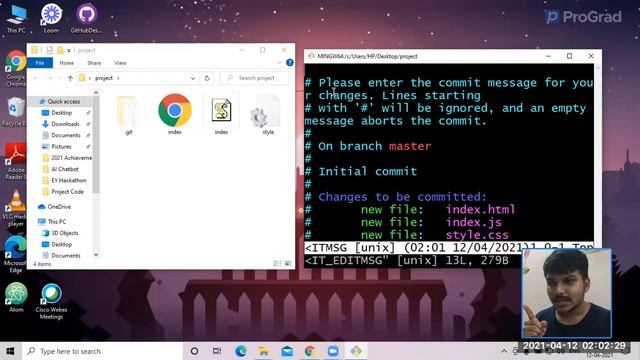Viewport: 640px width, 360px height.
Task: Open Edge from the taskbar
Action: (x=241, y=351)
